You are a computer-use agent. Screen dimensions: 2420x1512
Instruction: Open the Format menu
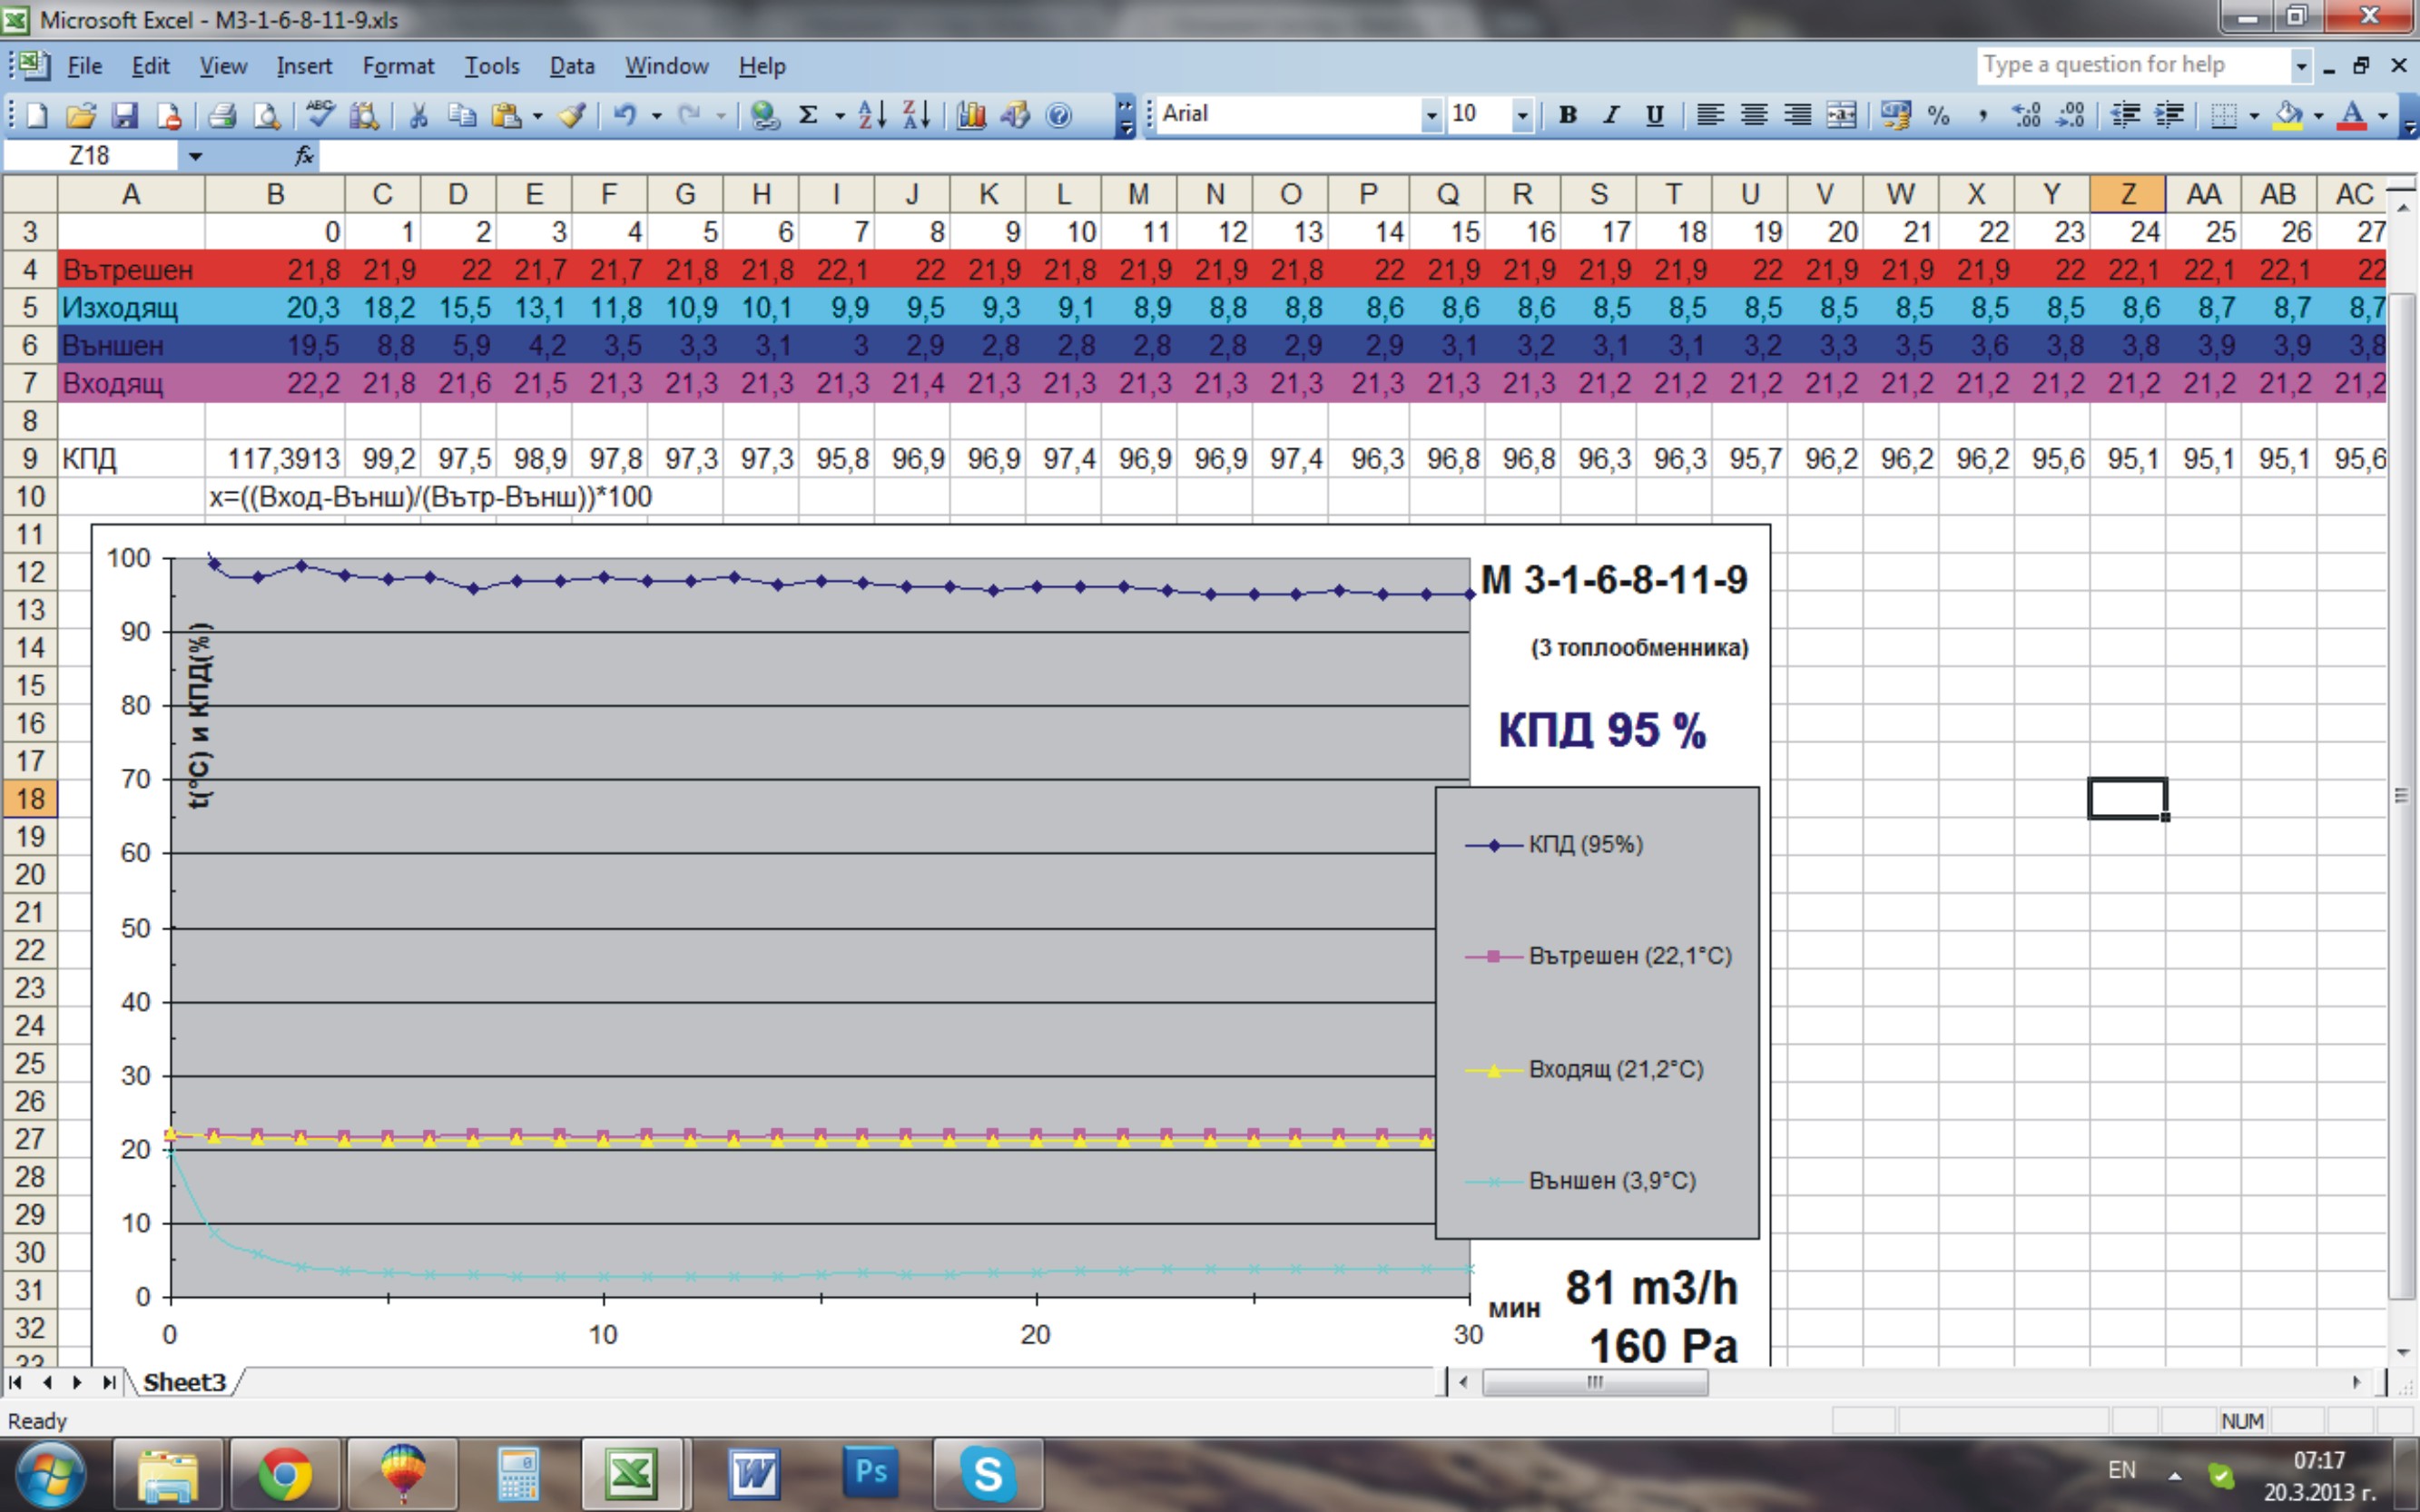coord(398,66)
